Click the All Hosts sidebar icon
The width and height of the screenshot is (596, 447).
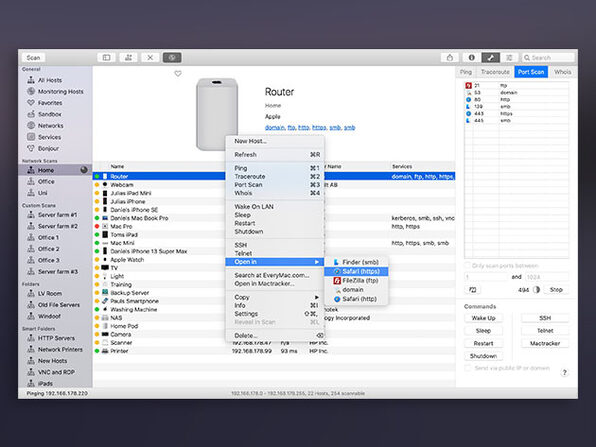[x=31, y=80]
